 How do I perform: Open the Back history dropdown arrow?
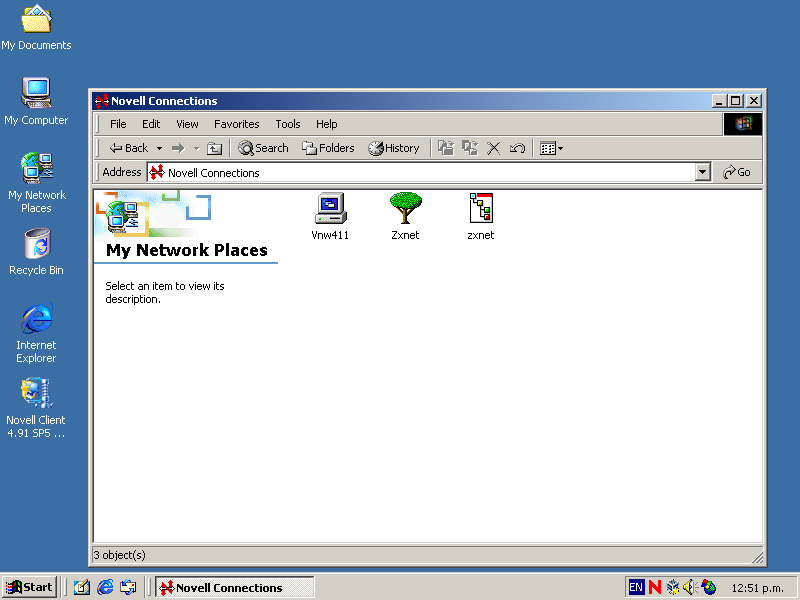[159, 148]
